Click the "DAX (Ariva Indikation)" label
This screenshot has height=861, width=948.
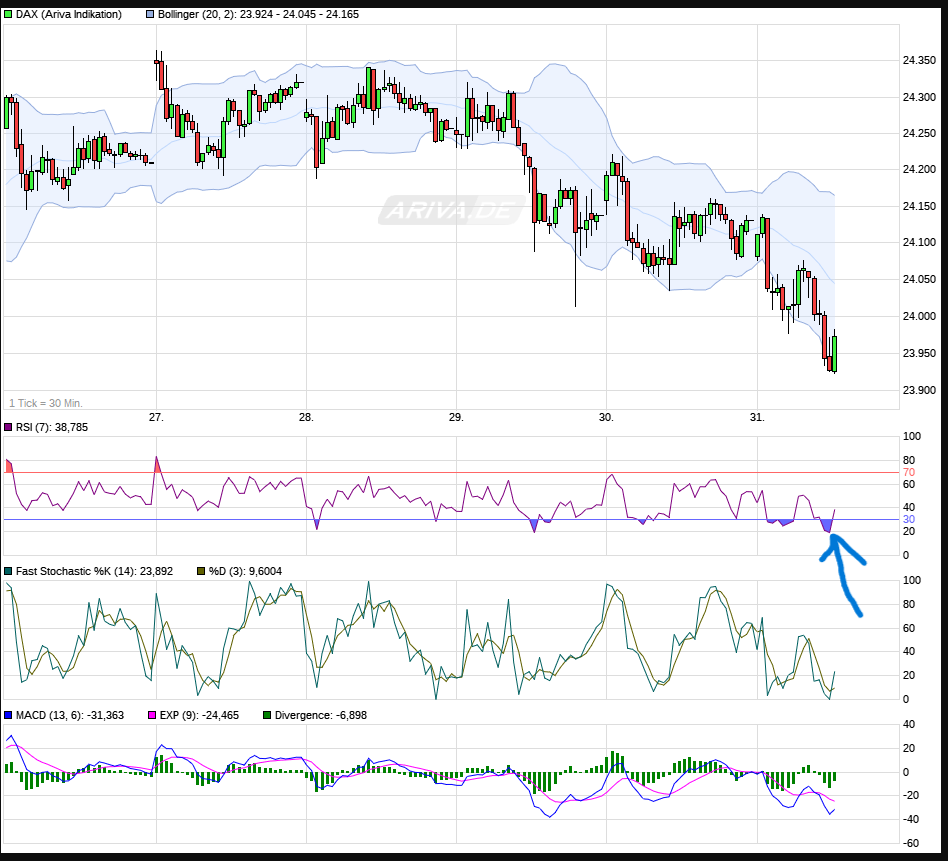(x=69, y=15)
